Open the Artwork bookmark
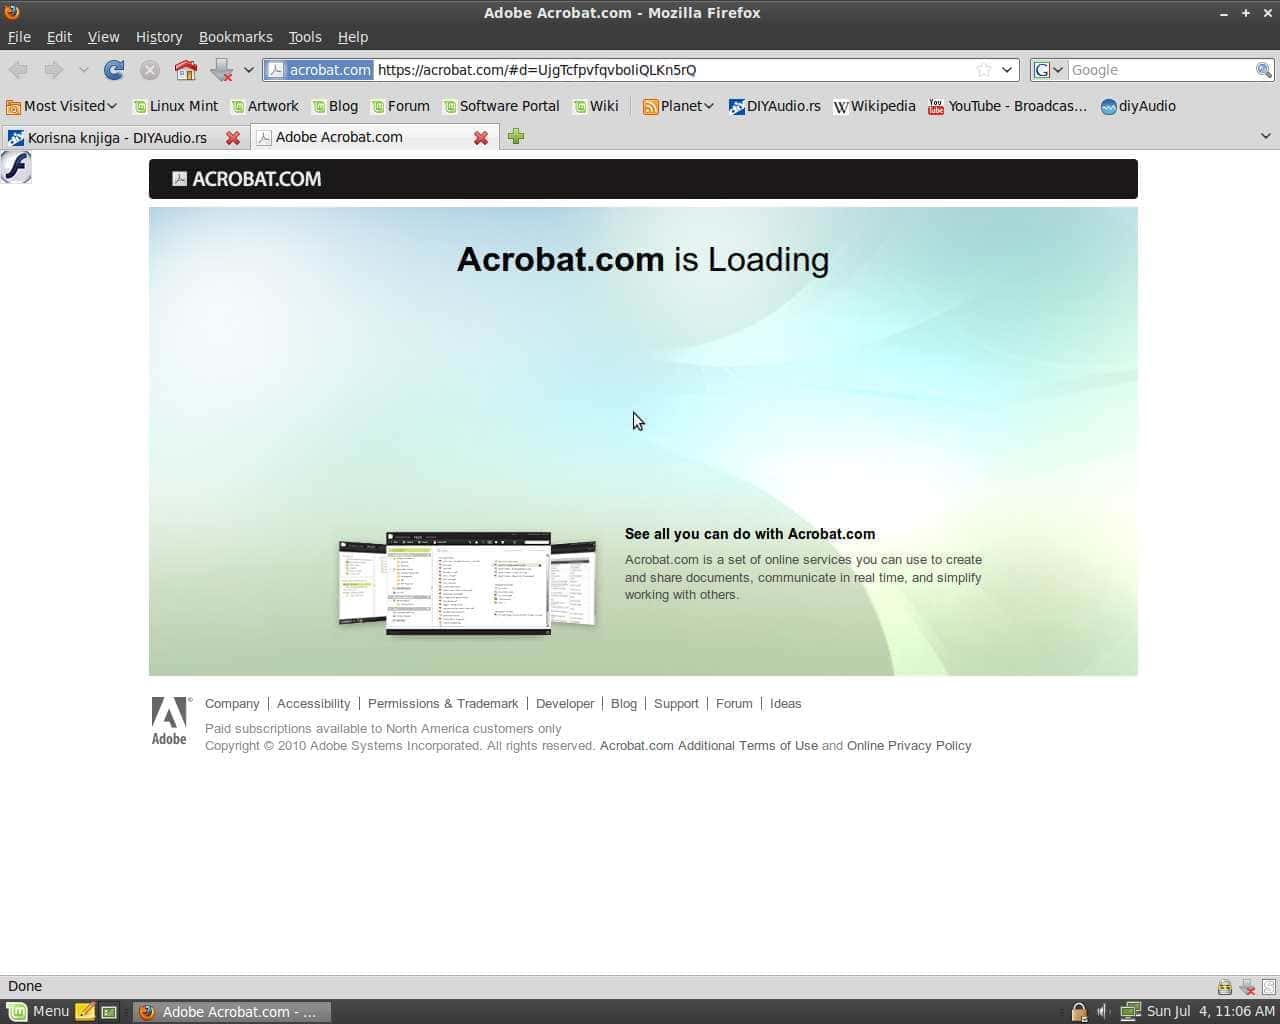Viewport: 1280px width, 1024px height. [264, 106]
